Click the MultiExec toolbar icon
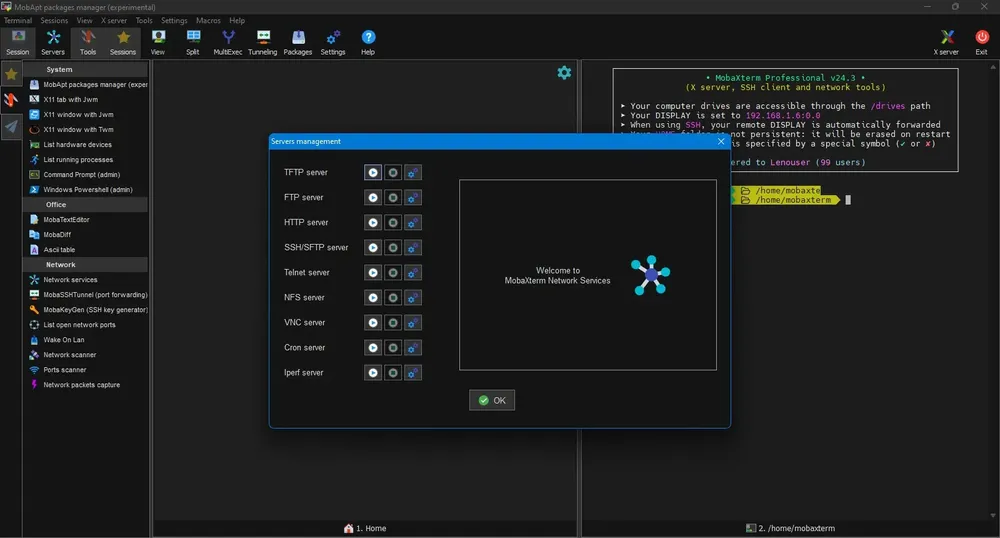1000x538 pixels. coord(228,43)
